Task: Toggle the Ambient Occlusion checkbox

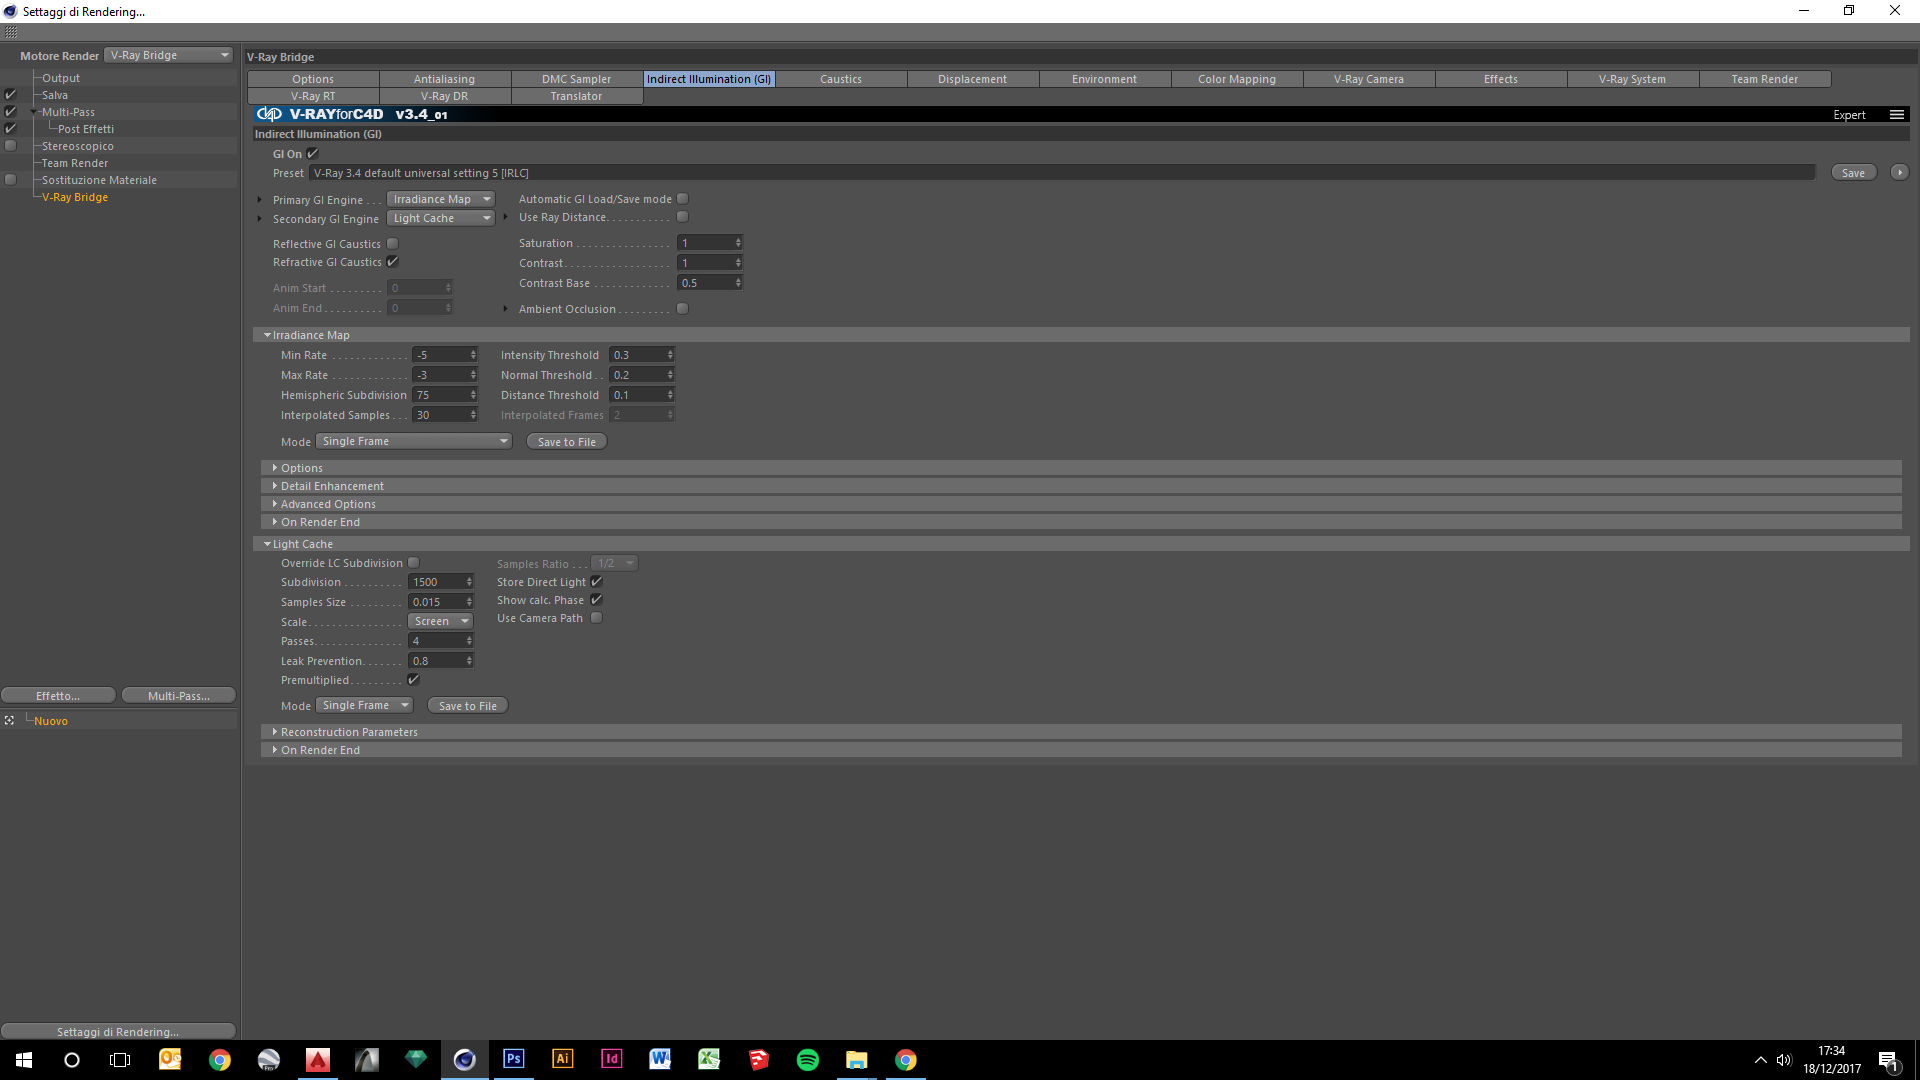Action: pos(683,309)
